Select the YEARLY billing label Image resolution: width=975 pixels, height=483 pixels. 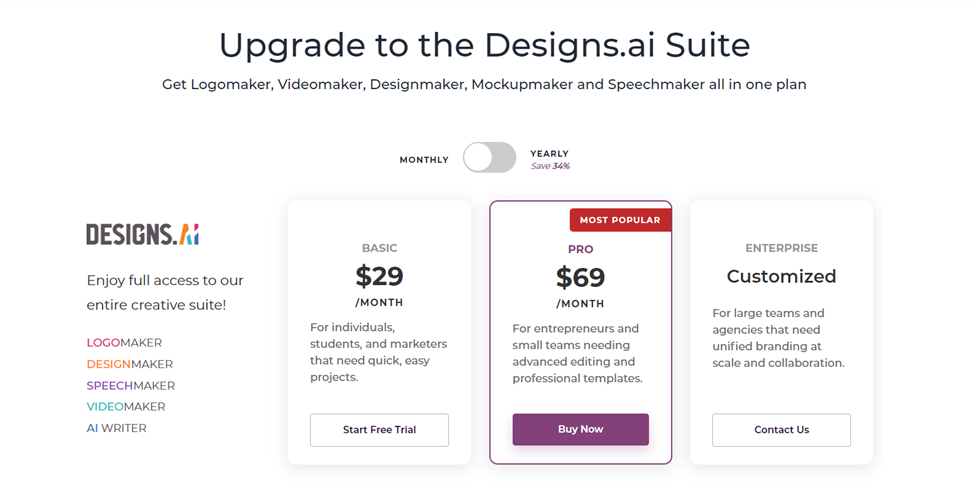tap(550, 154)
